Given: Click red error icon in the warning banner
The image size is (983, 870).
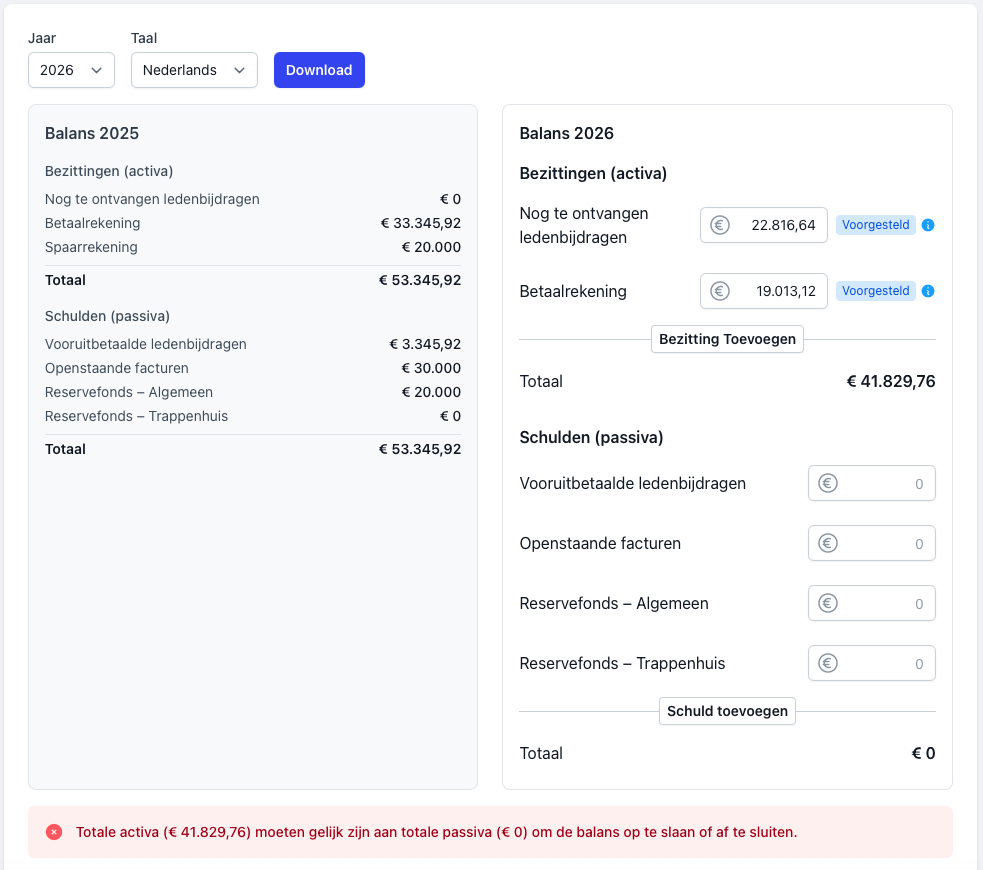Looking at the screenshot, I should pyautogui.click(x=54, y=832).
